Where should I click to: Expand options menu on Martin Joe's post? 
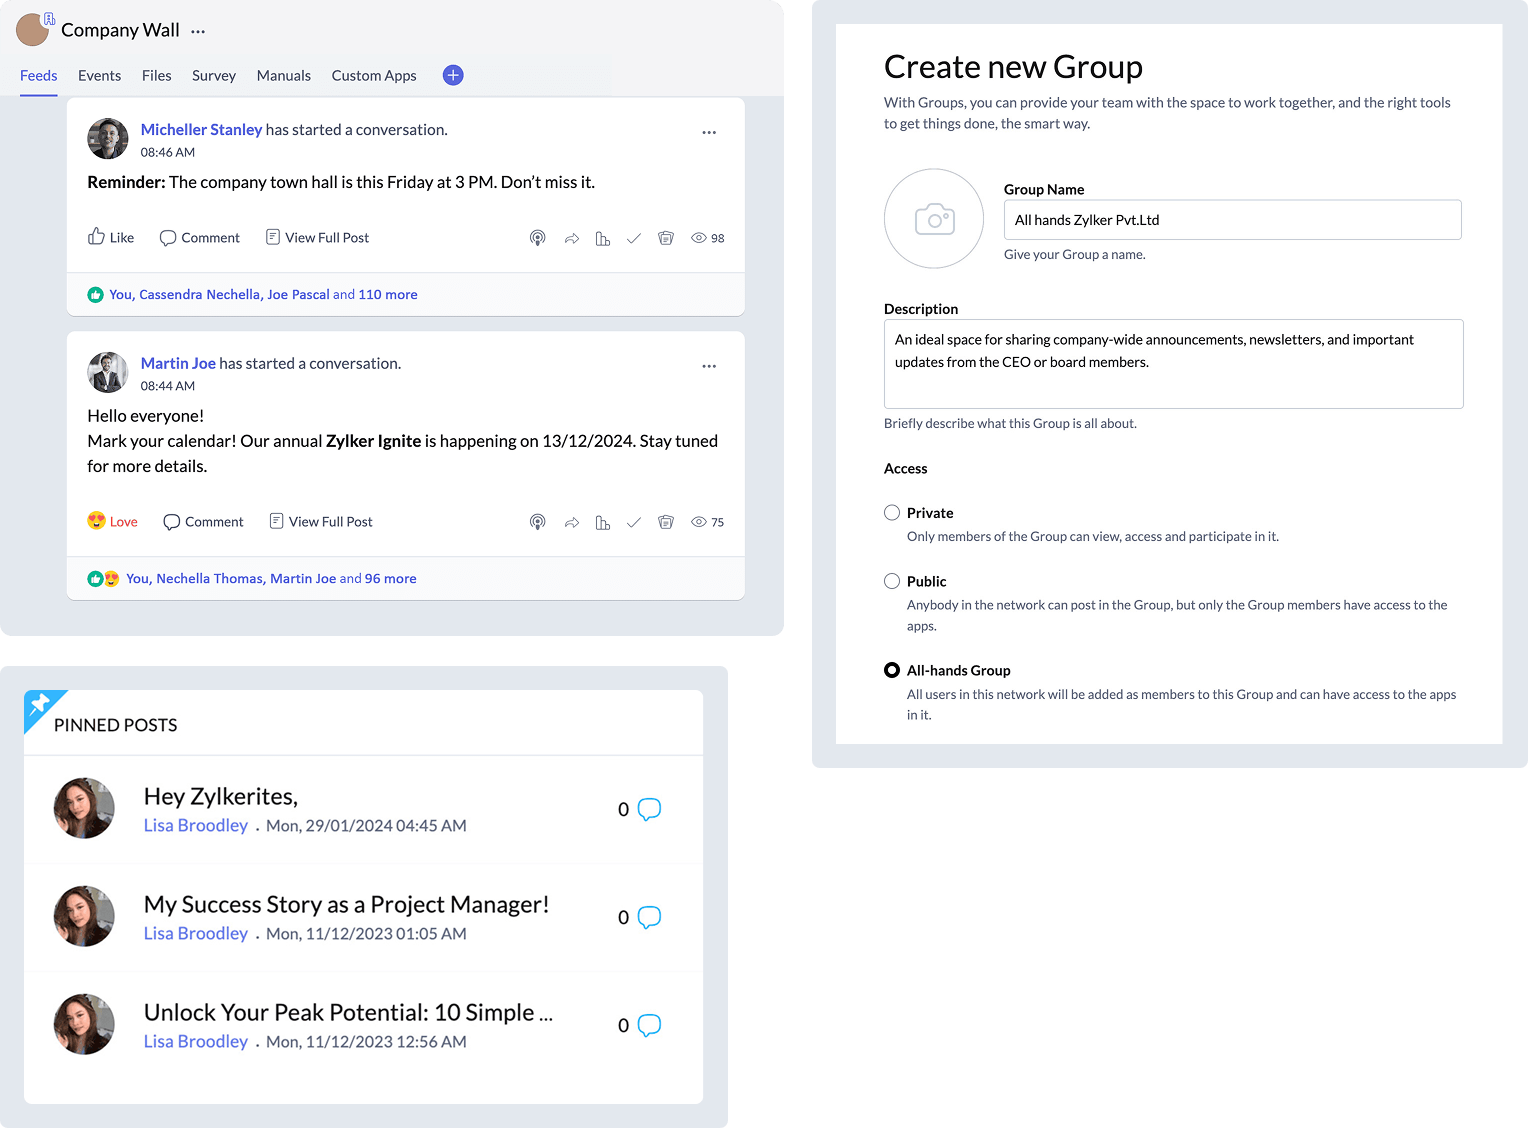[709, 366]
